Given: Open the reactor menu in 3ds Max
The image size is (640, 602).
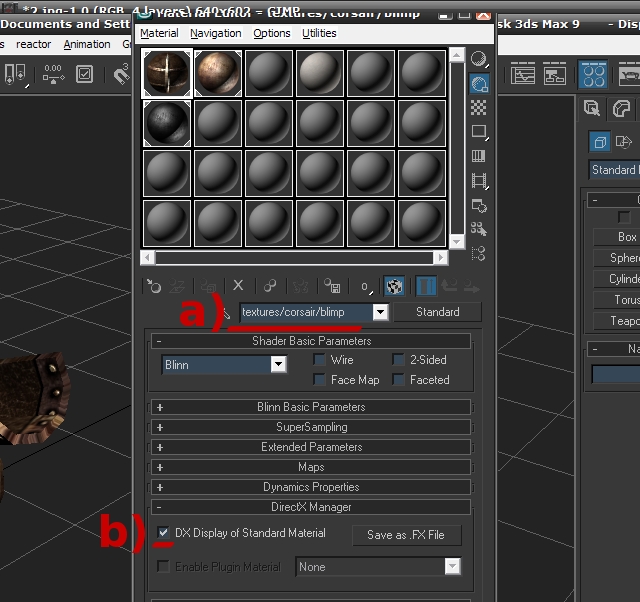Looking at the screenshot, I should pos(33,44).
